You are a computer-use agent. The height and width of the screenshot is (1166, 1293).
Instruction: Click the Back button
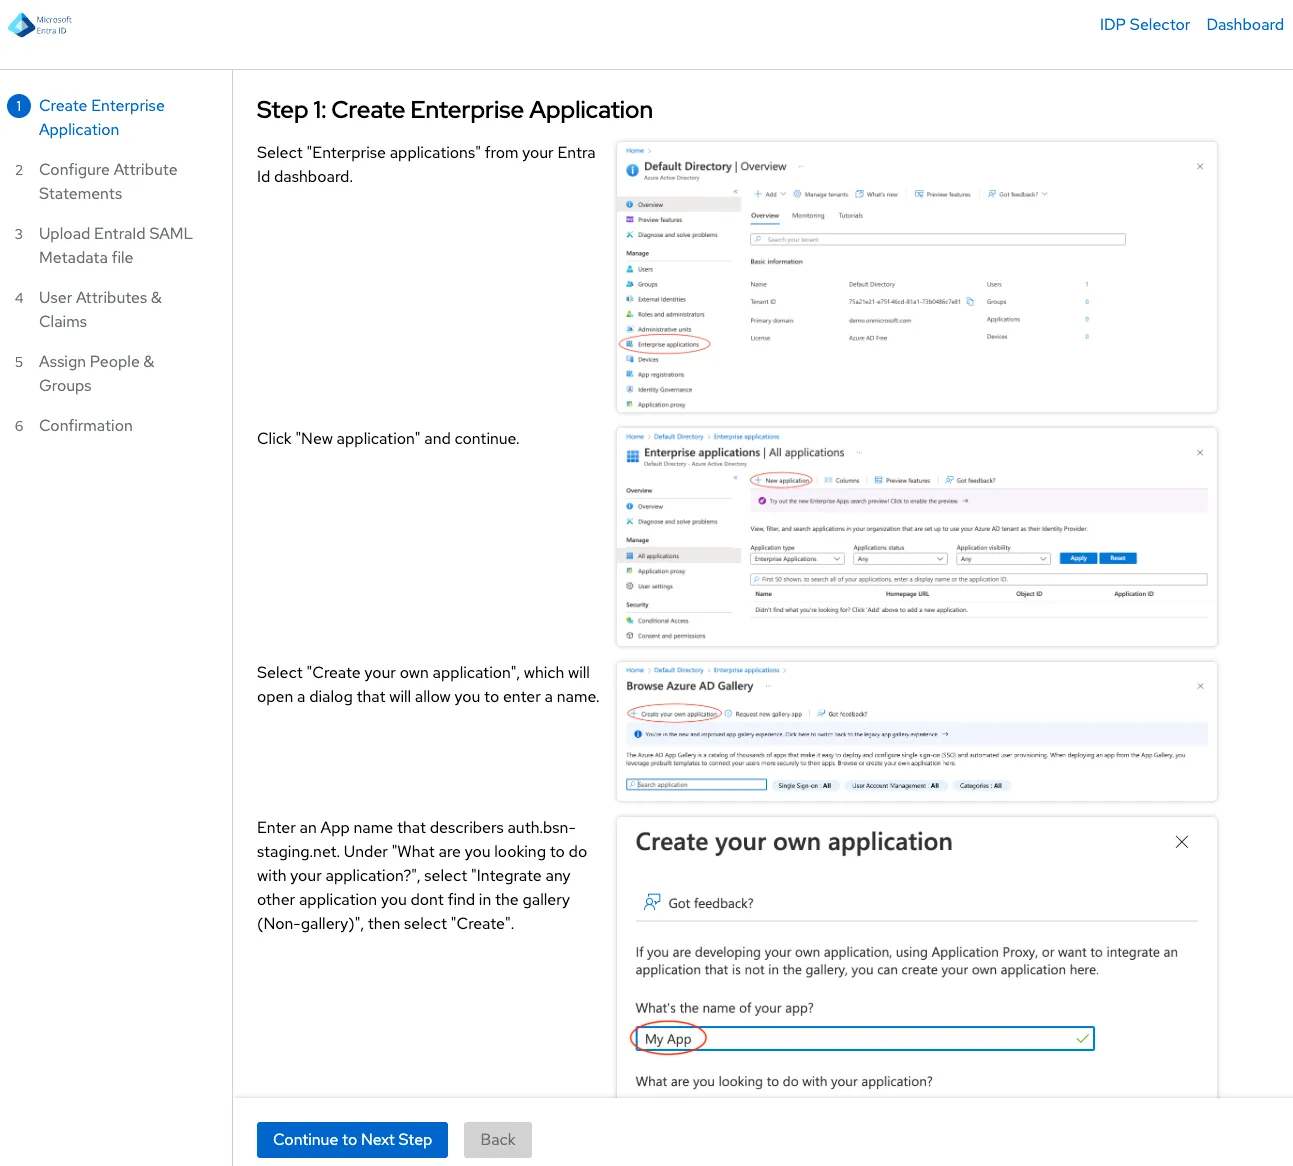498,1140
